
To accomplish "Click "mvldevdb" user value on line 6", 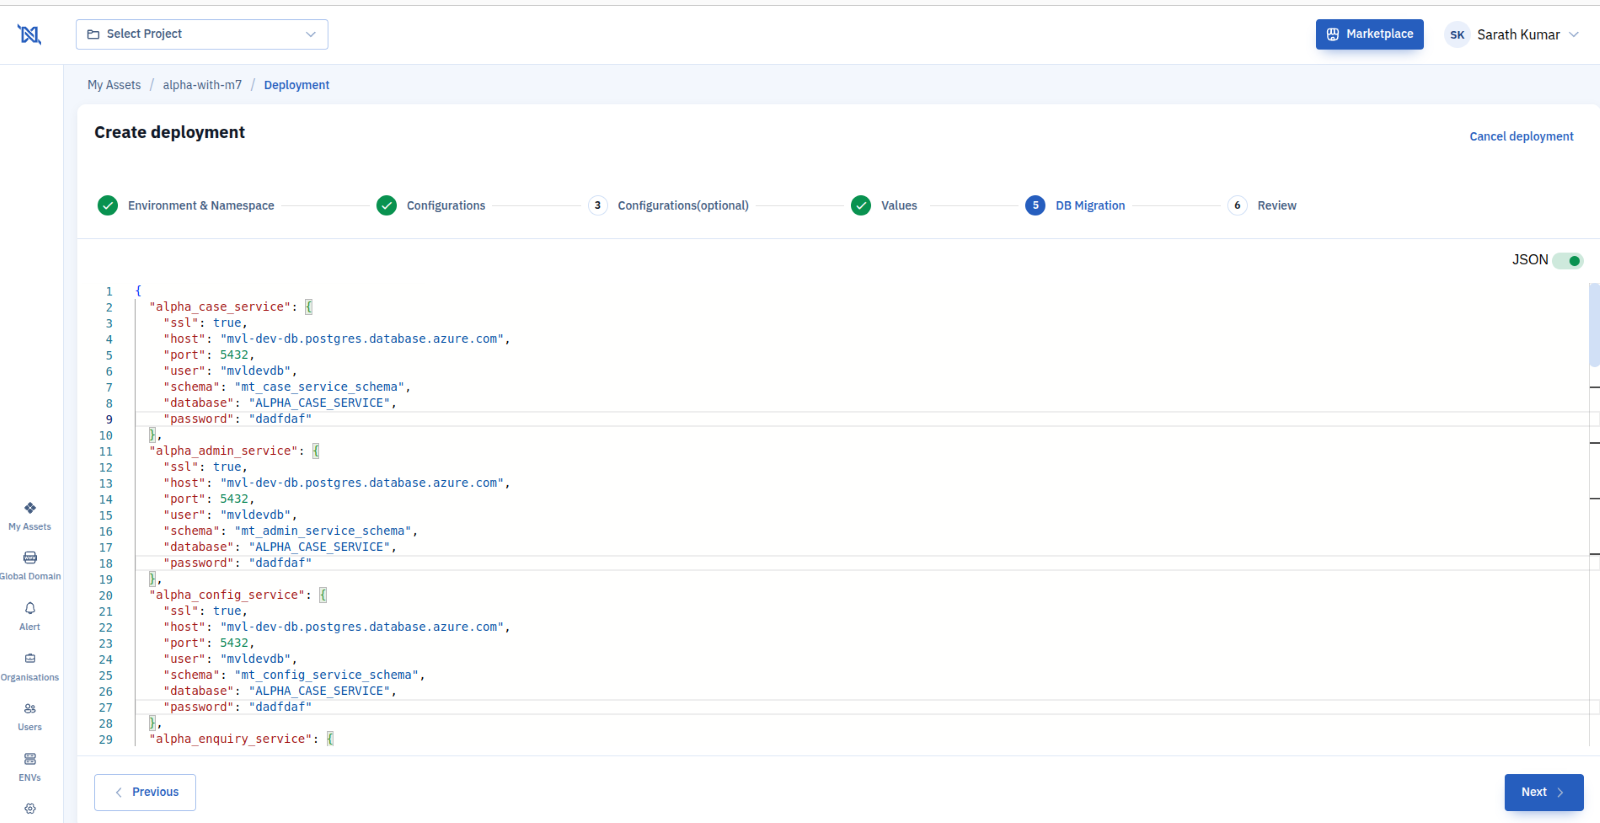I will pyautogui.click(x=255, y=371).
